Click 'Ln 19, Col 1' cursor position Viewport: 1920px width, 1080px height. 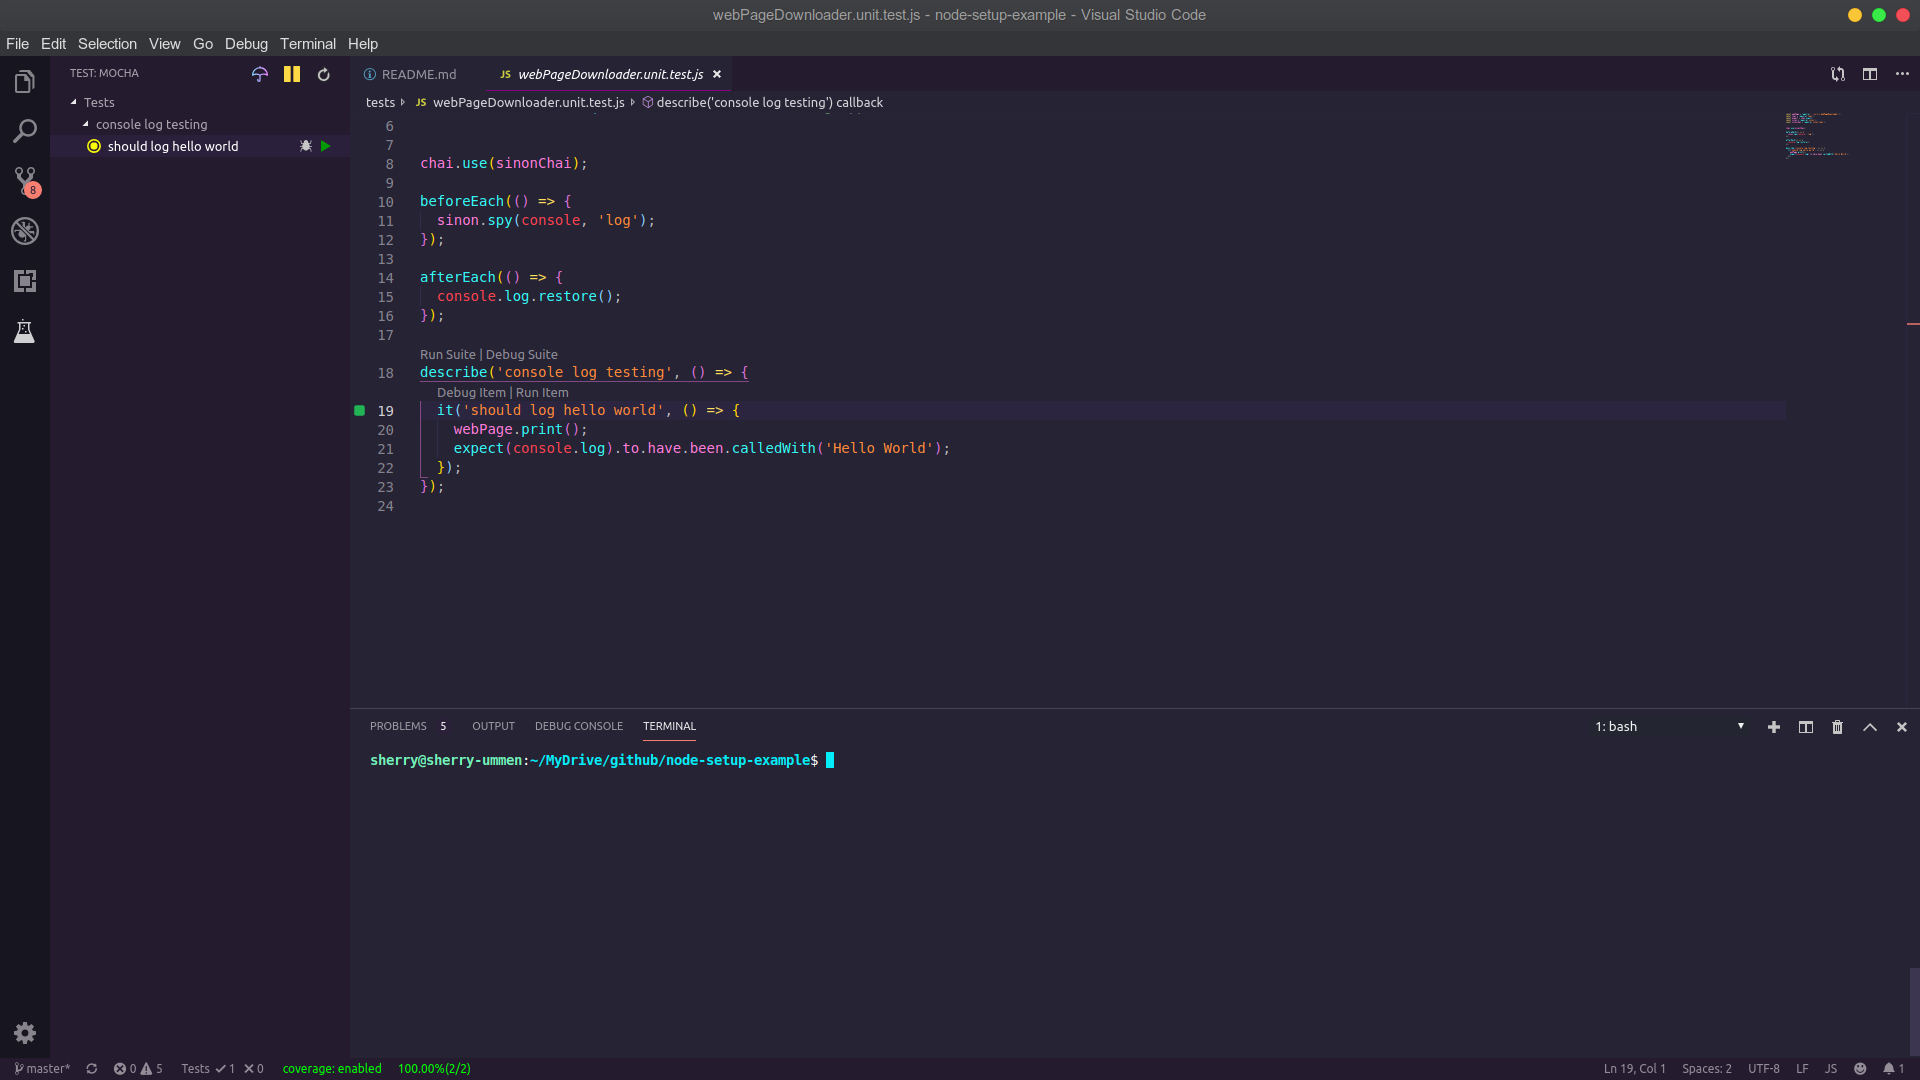point(1635,1069)
